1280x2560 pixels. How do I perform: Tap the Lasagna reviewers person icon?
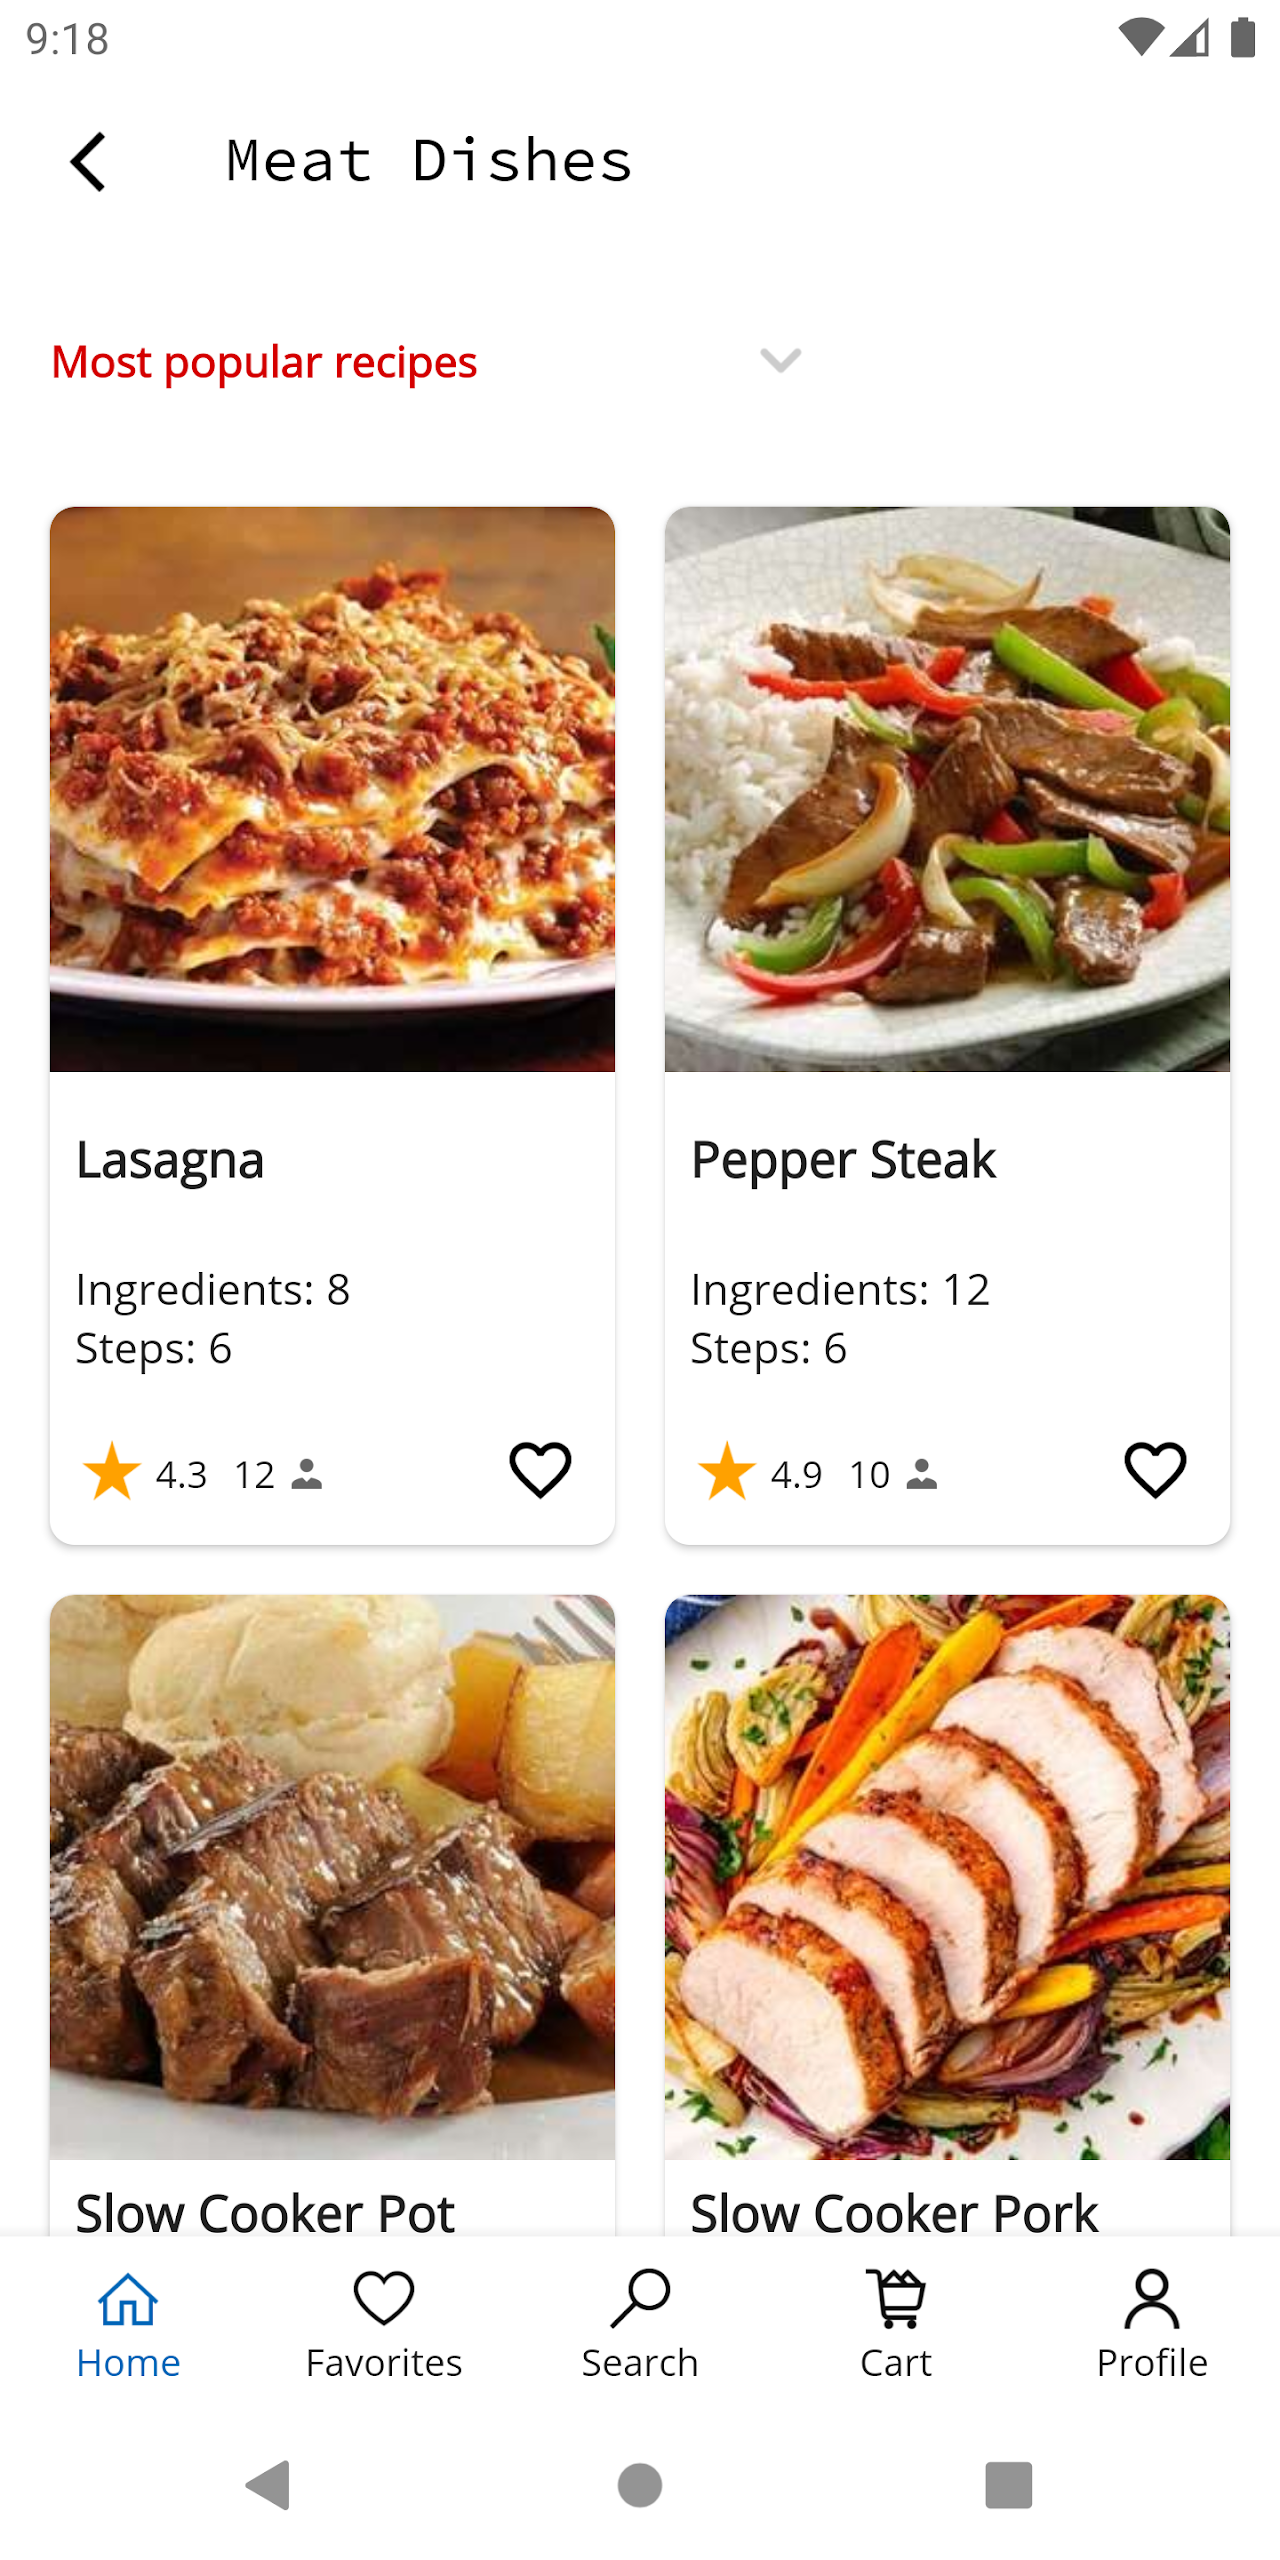(307, 1475)
